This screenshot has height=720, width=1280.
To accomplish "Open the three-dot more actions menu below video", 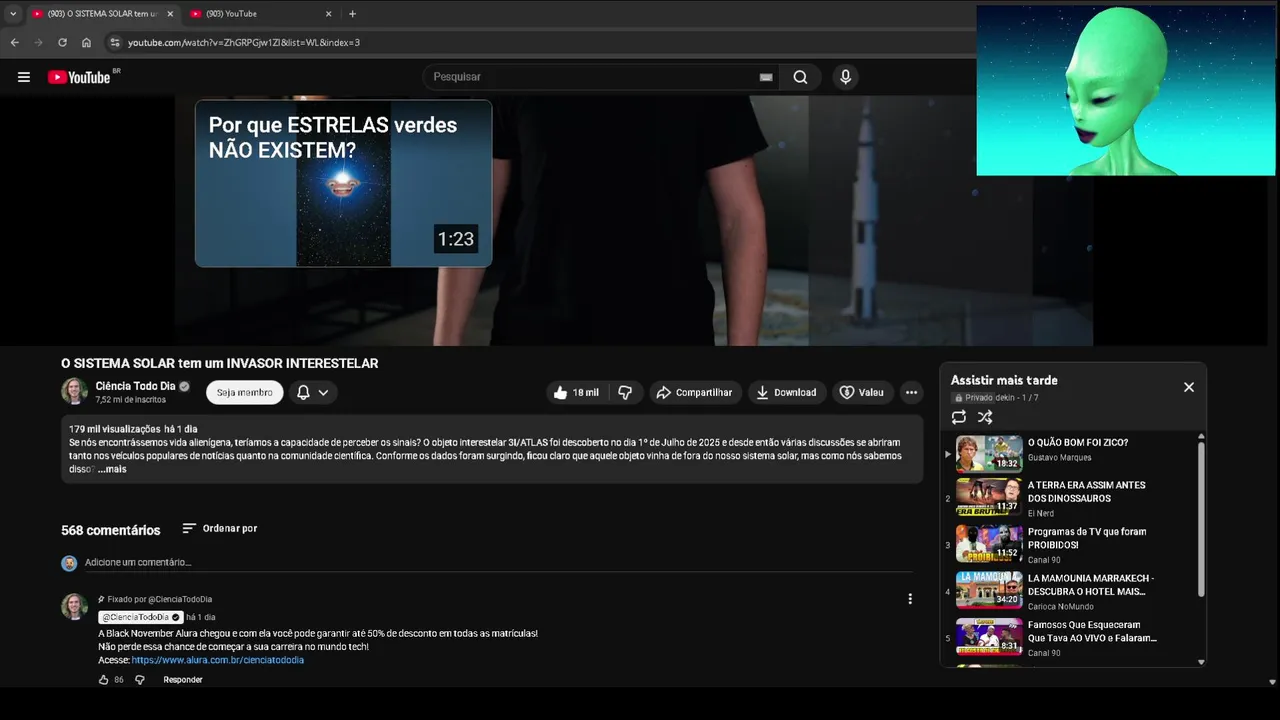I will pos(911,393).
